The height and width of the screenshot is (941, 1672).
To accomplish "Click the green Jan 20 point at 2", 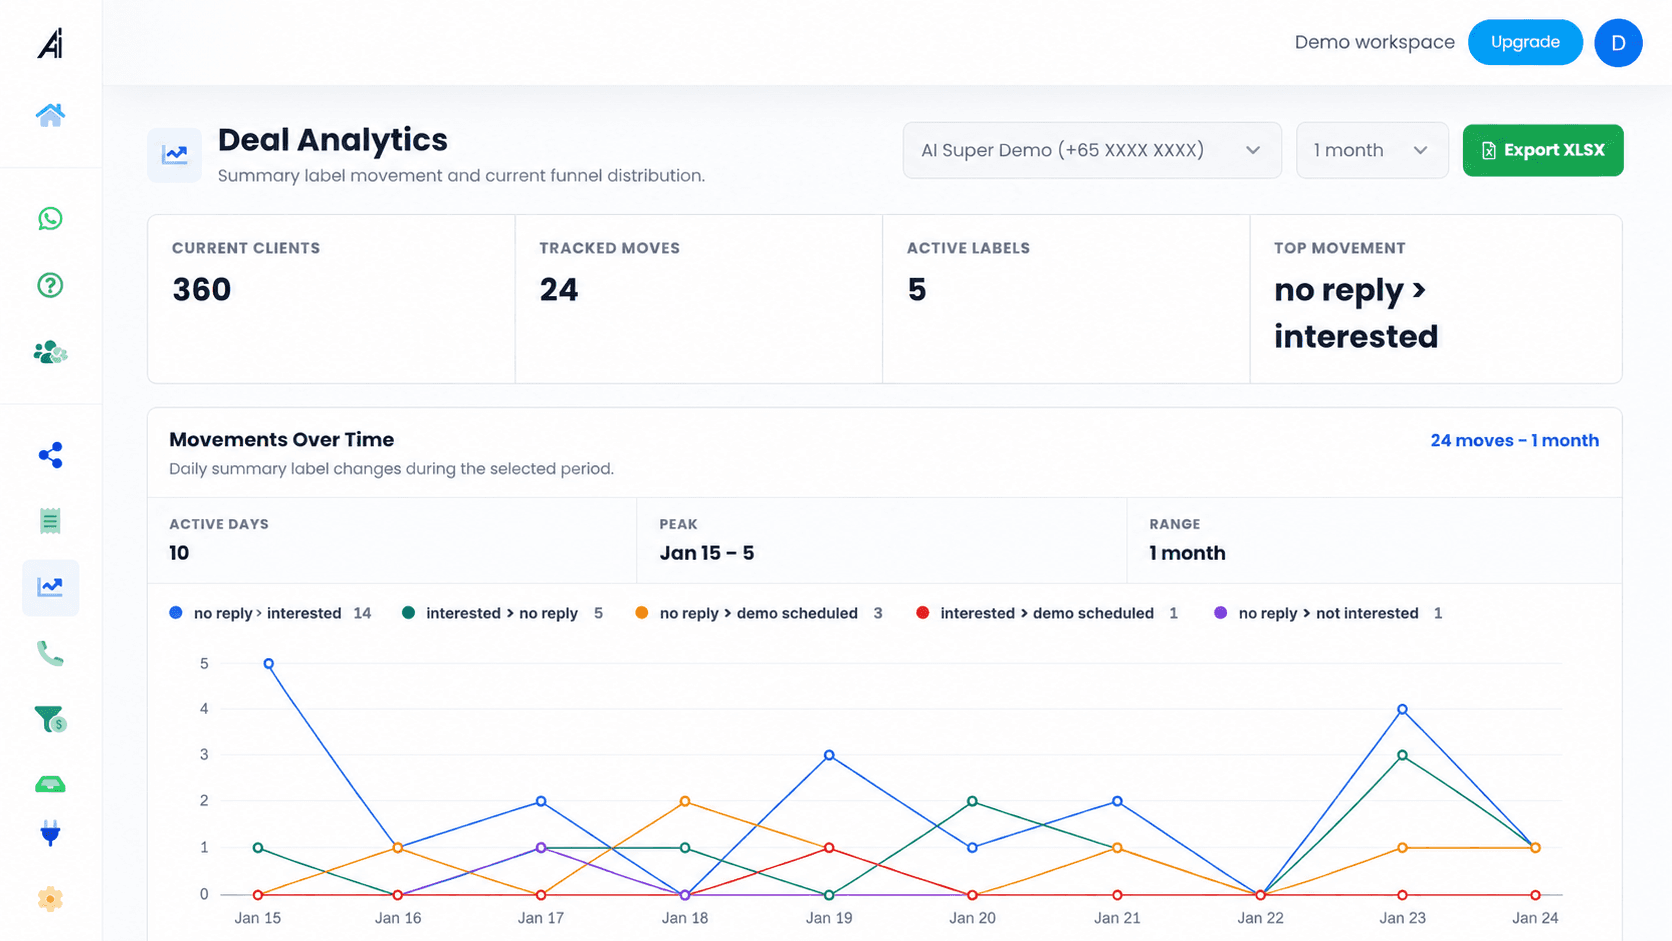I will [x=972, y=801].
